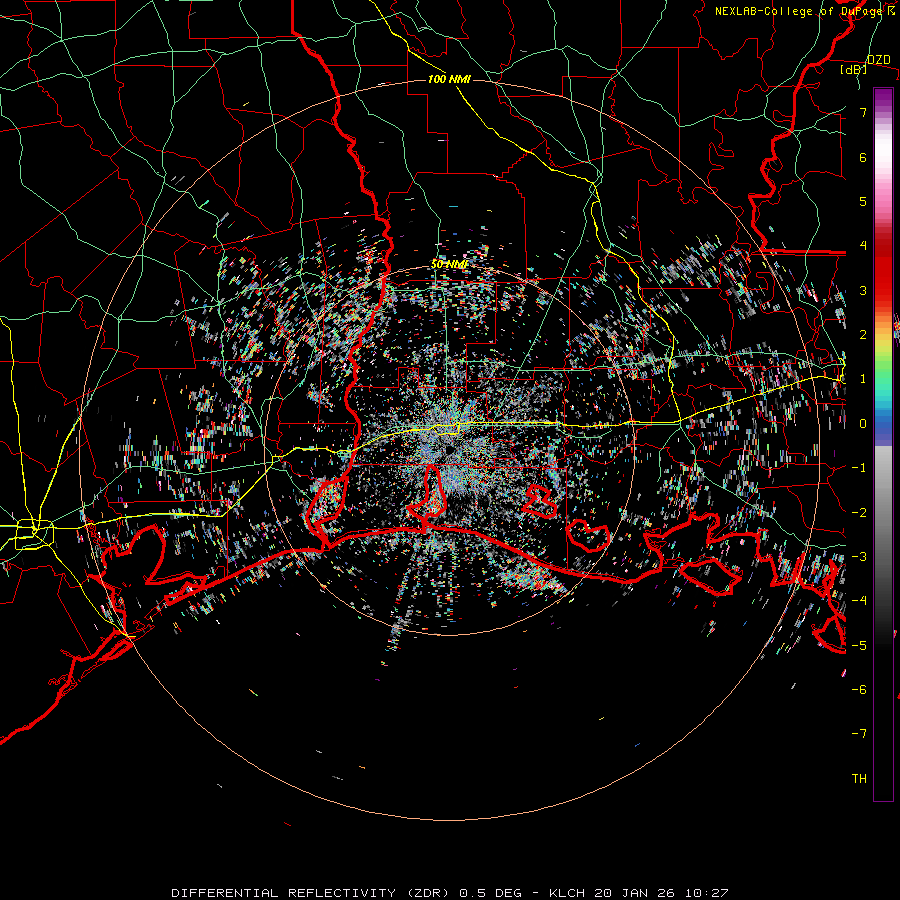Click the "7" value on color scale
This screenshot has width=900, height=900.
[x=863, y=112]
